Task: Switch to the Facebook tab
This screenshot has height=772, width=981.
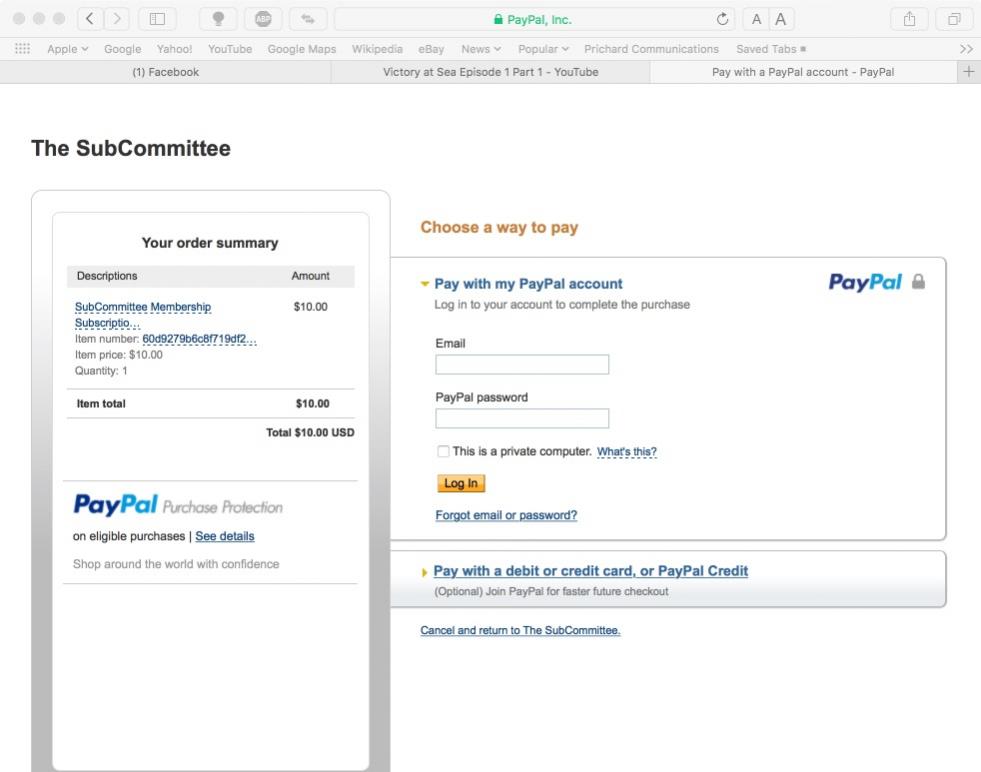Action: [x=165, y=72]
